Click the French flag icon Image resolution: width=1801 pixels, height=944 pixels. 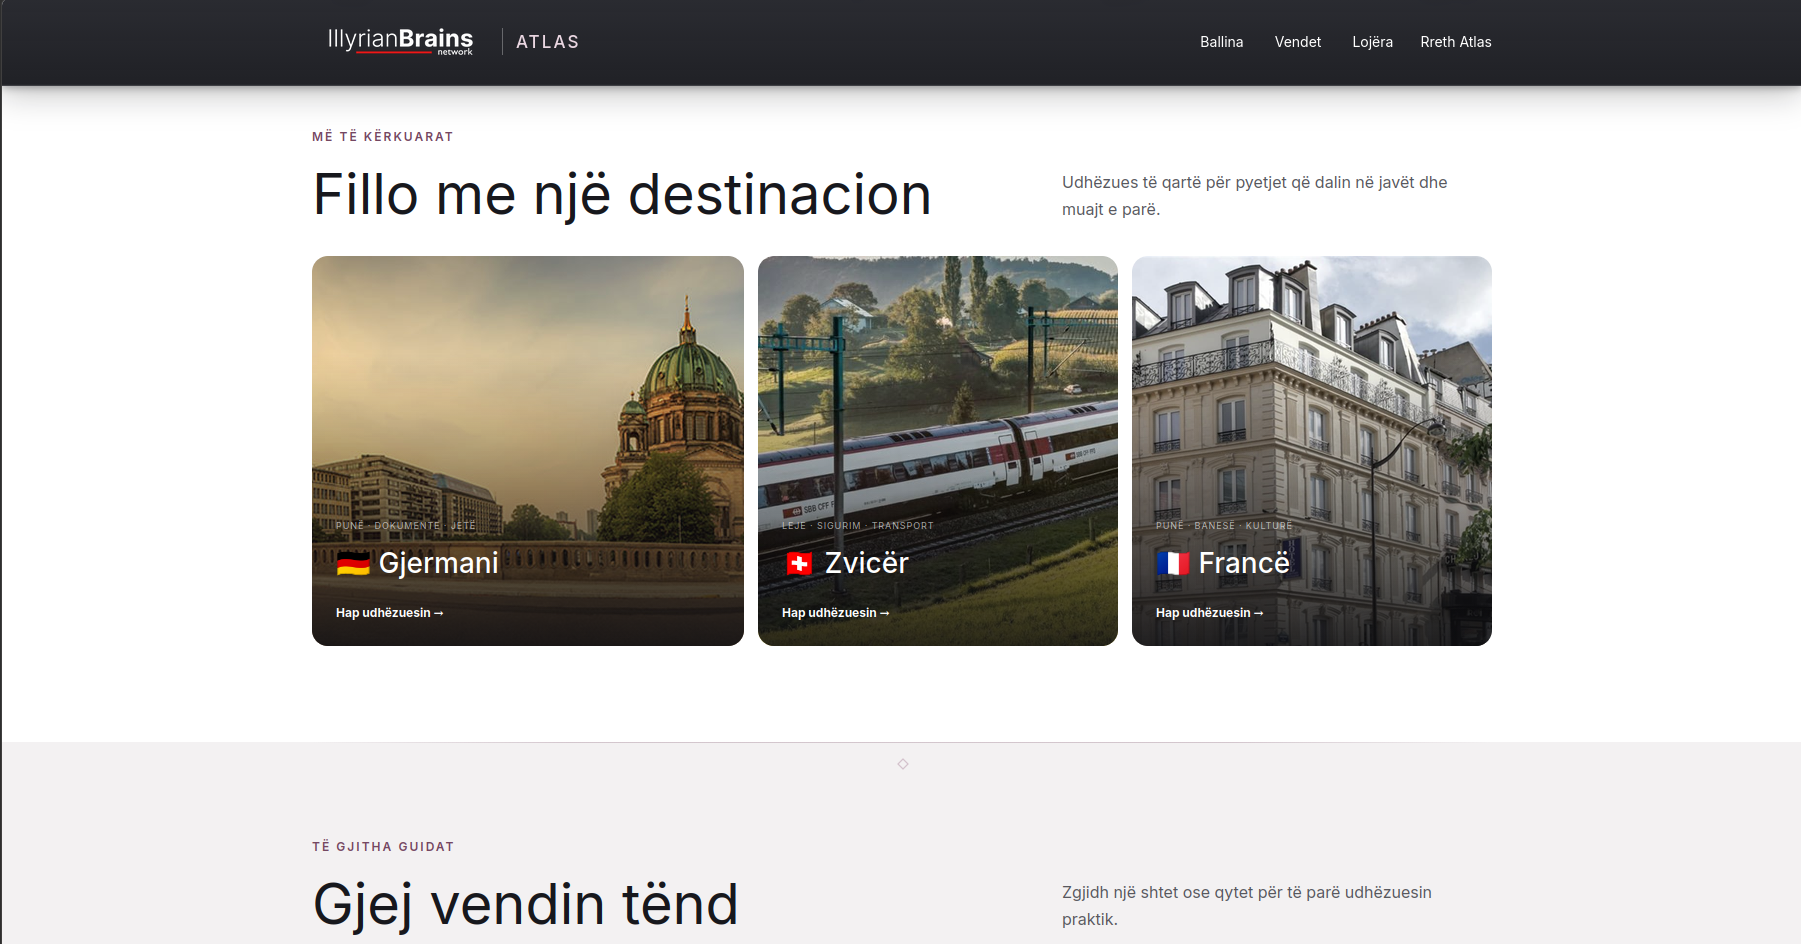click(1173, 564)
